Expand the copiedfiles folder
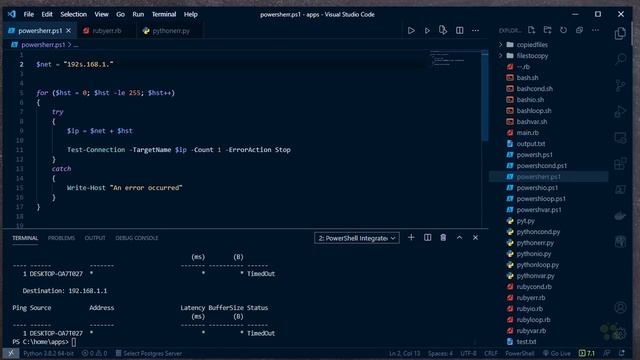 tap(532, 44)
